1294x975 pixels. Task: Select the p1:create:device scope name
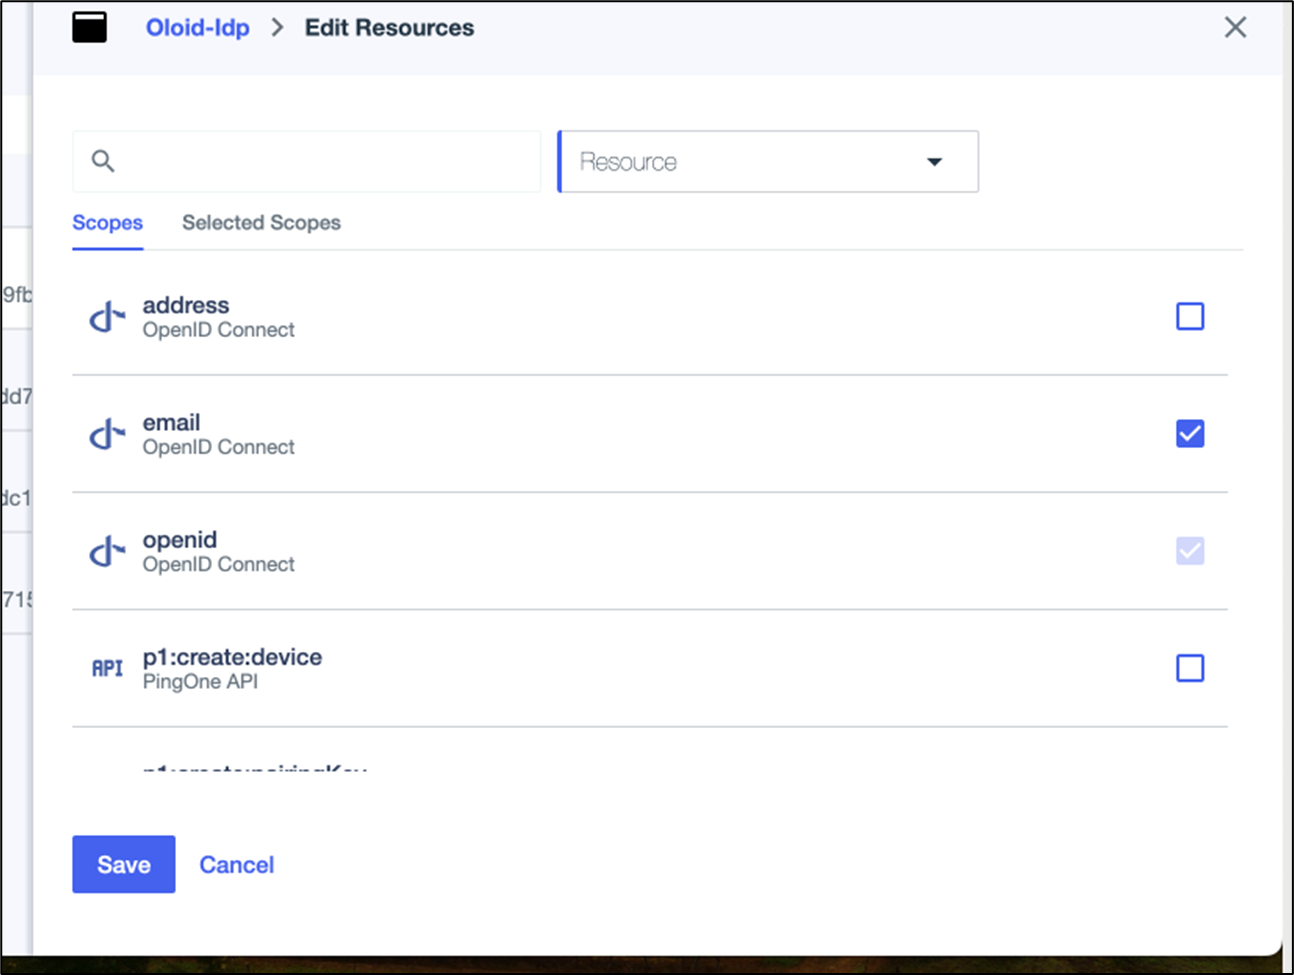pos(232,657)
